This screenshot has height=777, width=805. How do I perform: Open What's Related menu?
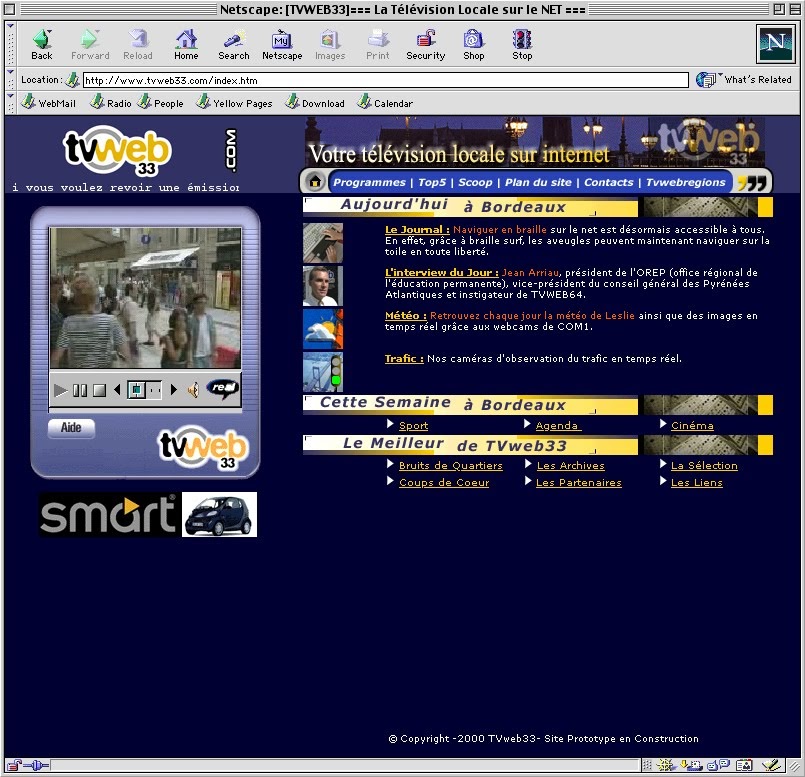[x=744, y=80]
